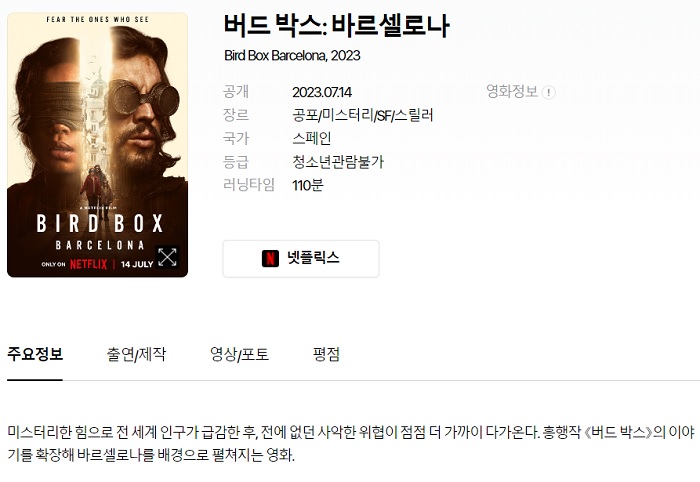Open the 영상/포토 tab
700x482 pixels.
(x=239, y=354)
